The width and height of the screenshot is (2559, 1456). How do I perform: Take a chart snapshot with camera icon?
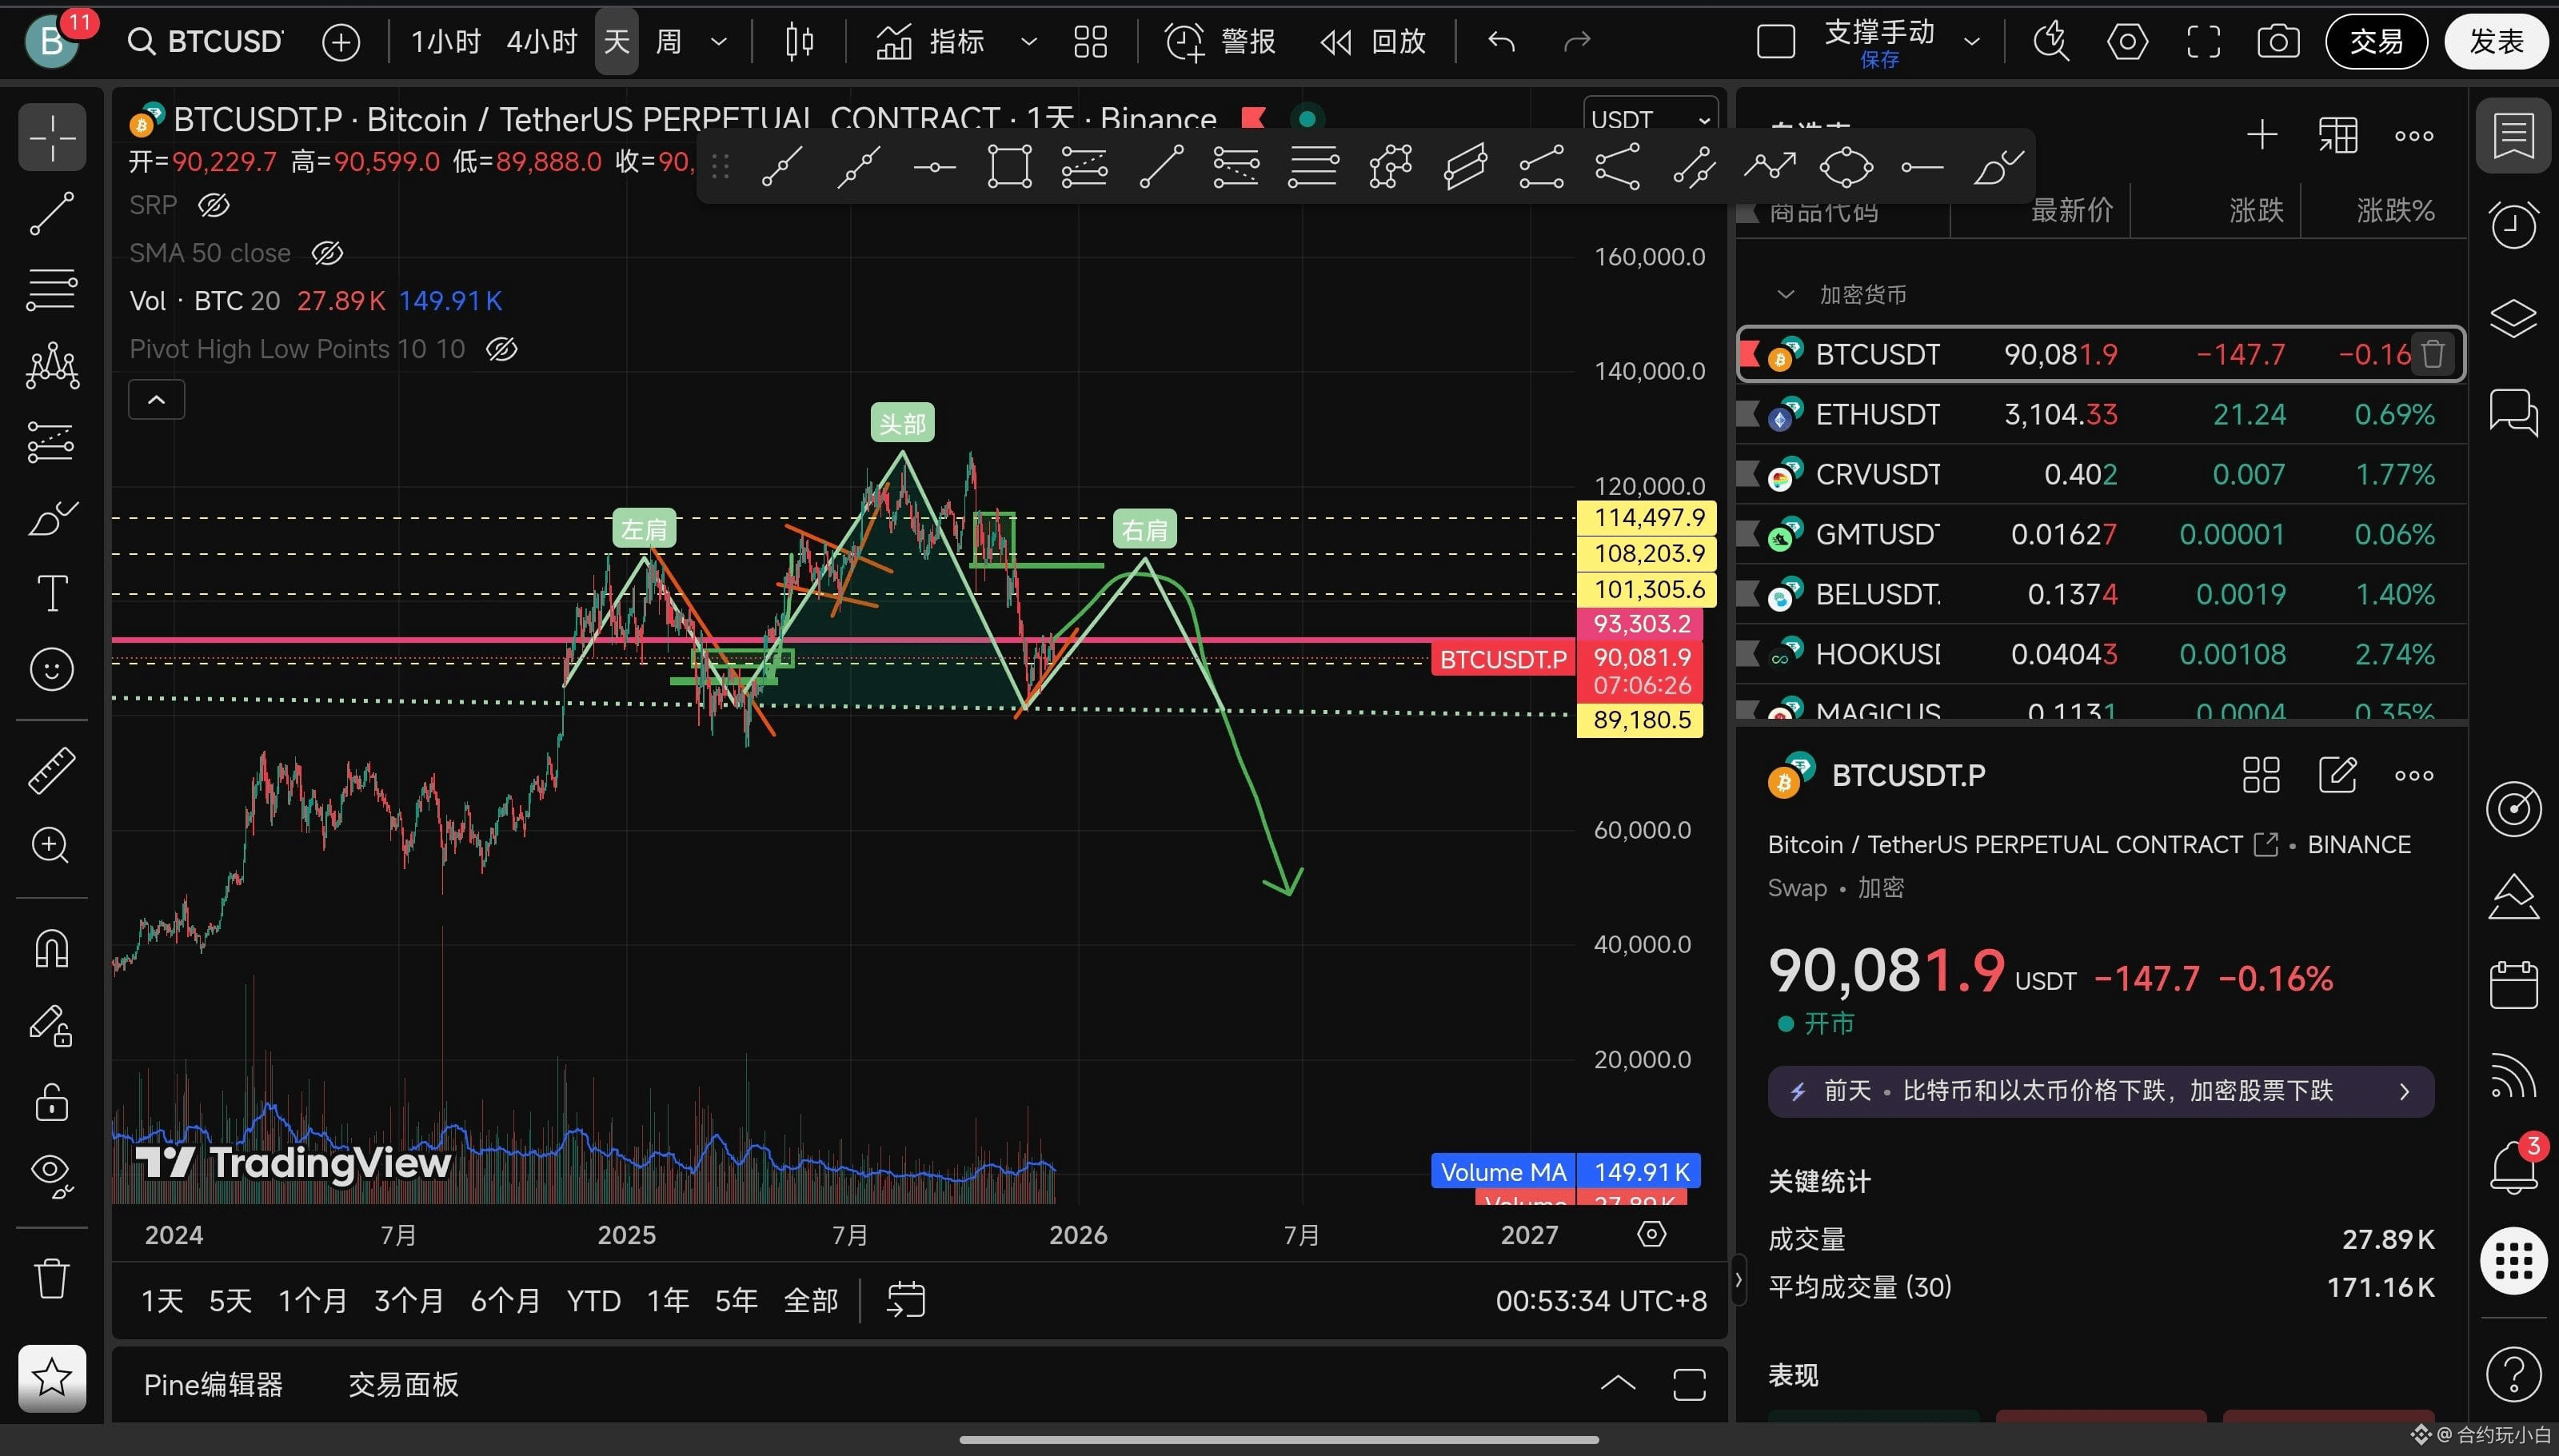tap(2278, 42)
